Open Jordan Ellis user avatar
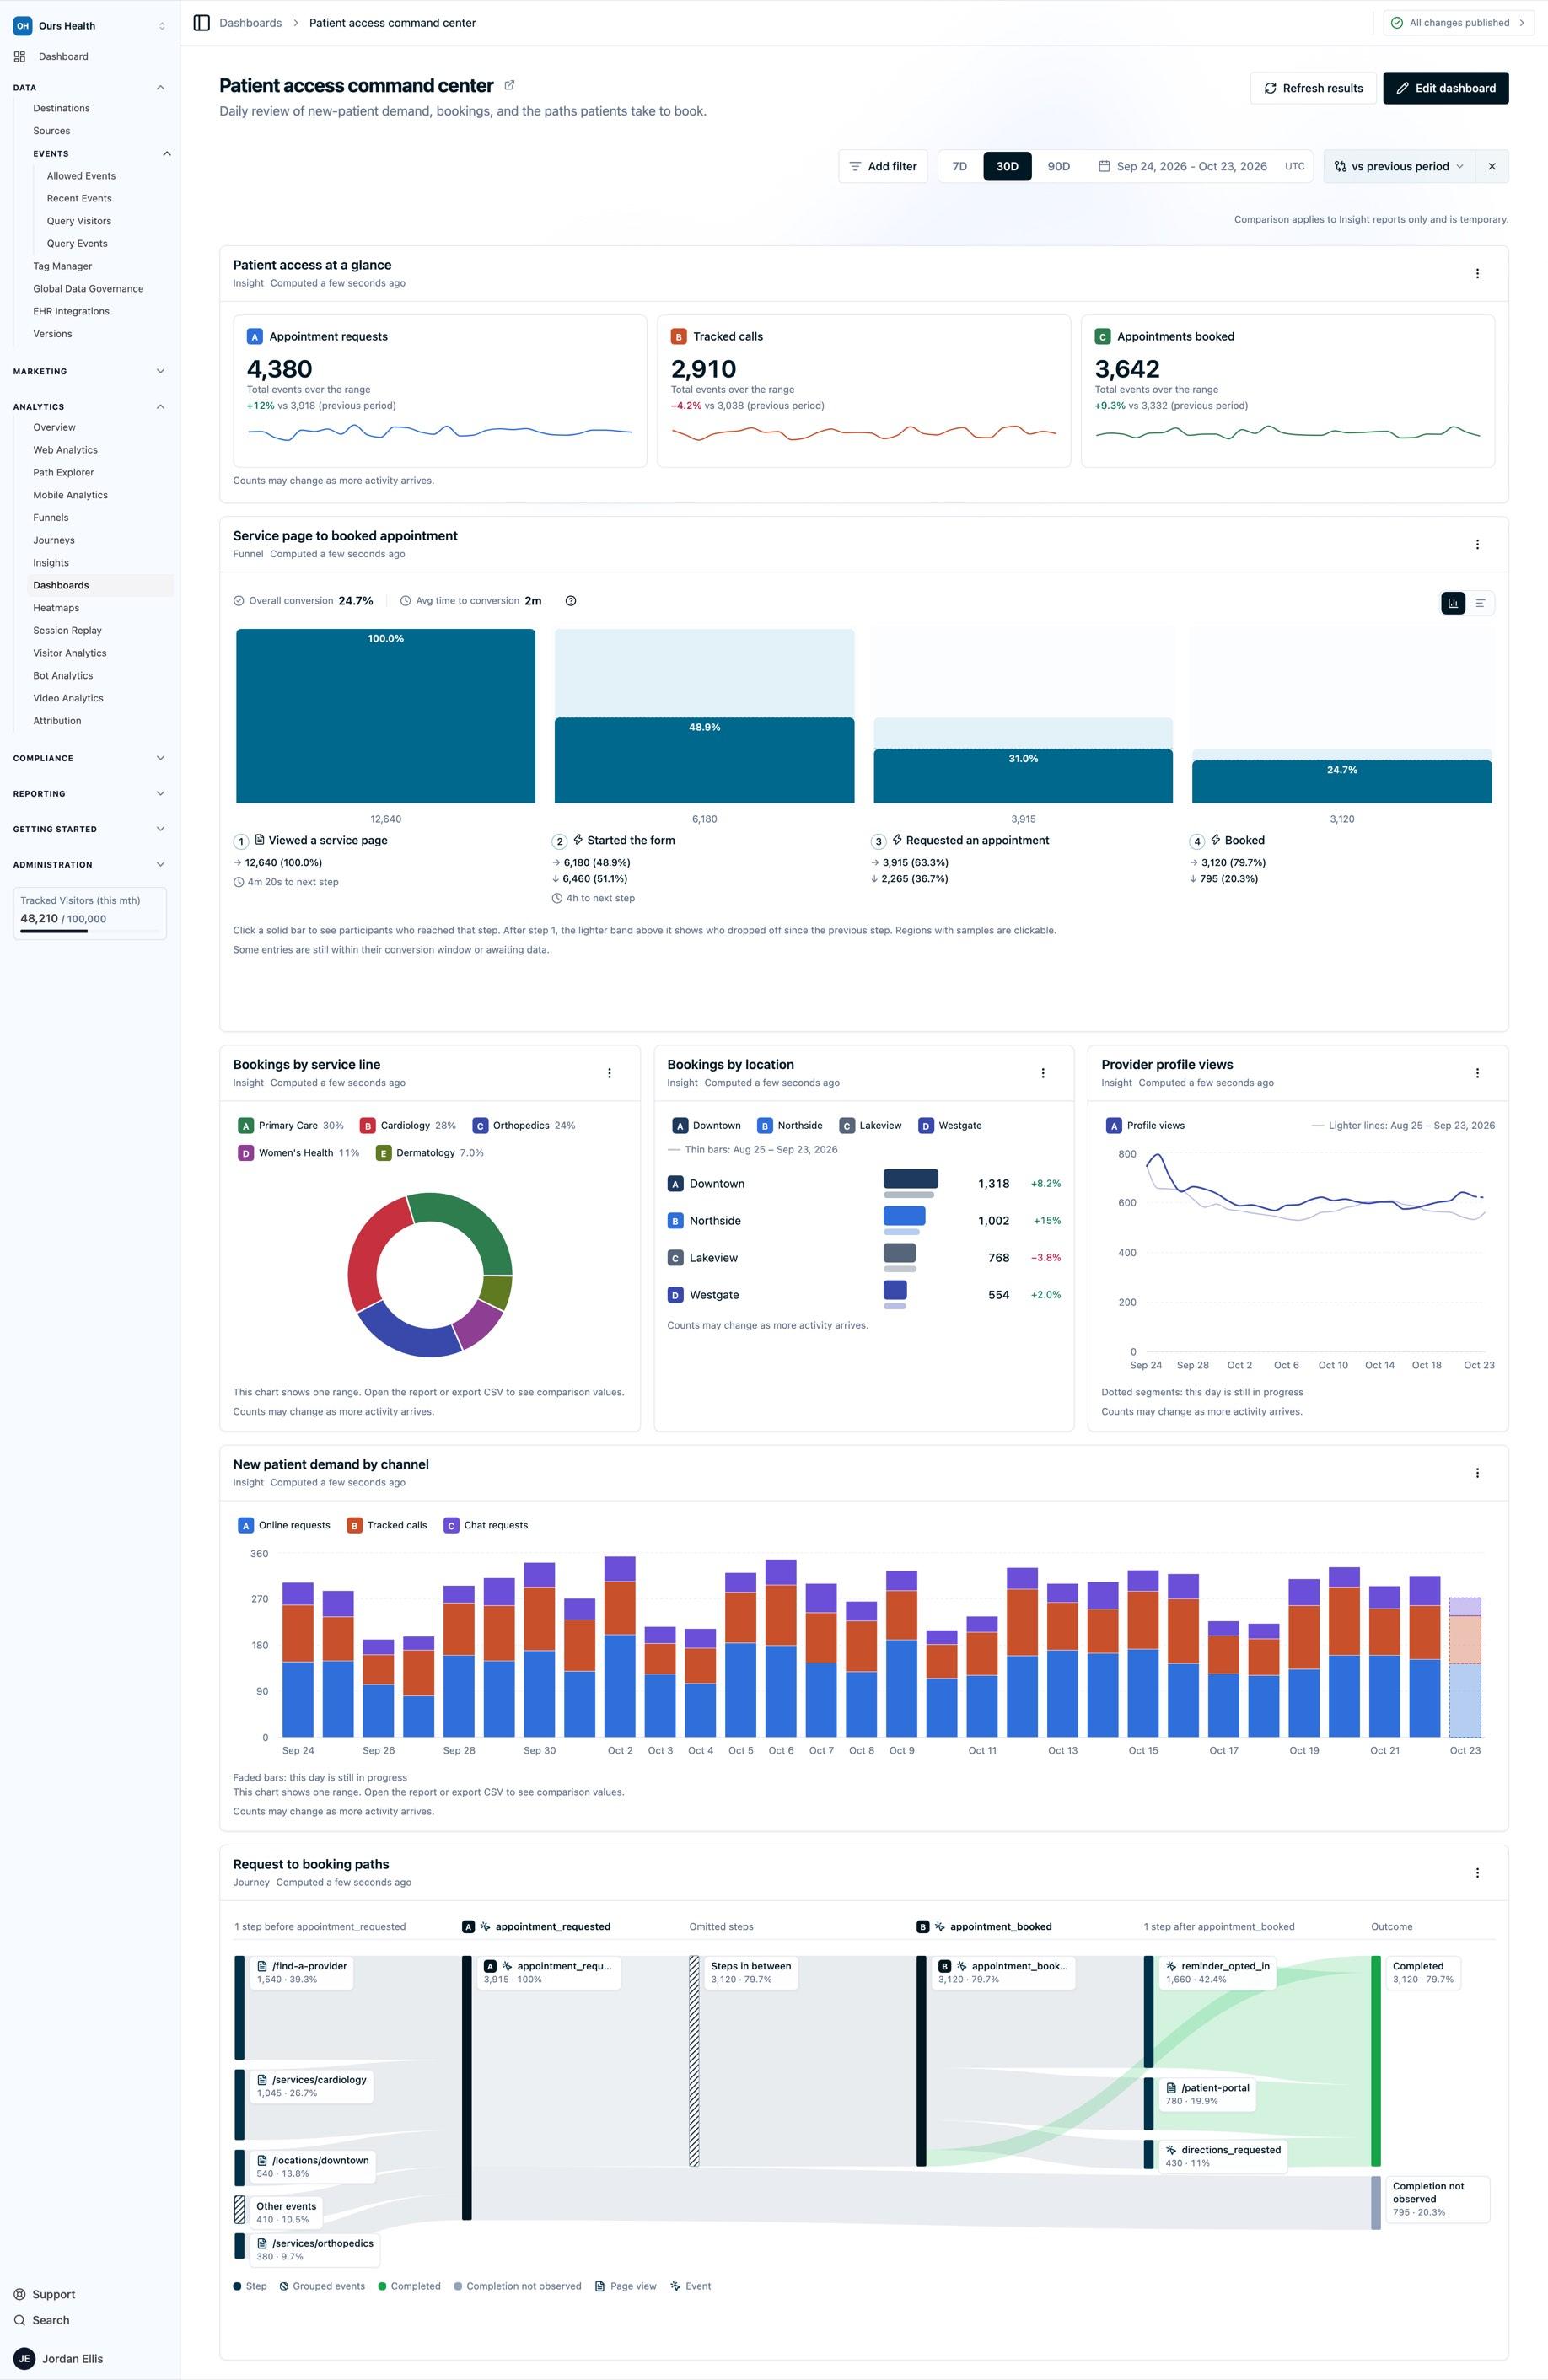This screenshot has width=1548, height=2380. pos(24,2358)
